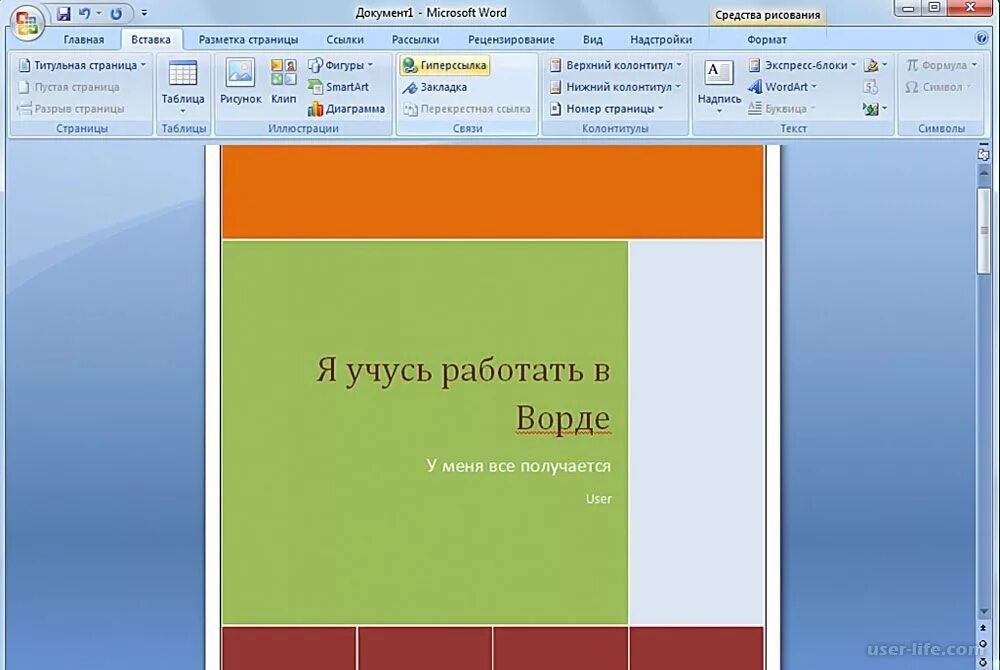Insert a picture with Рисунок

240,82
